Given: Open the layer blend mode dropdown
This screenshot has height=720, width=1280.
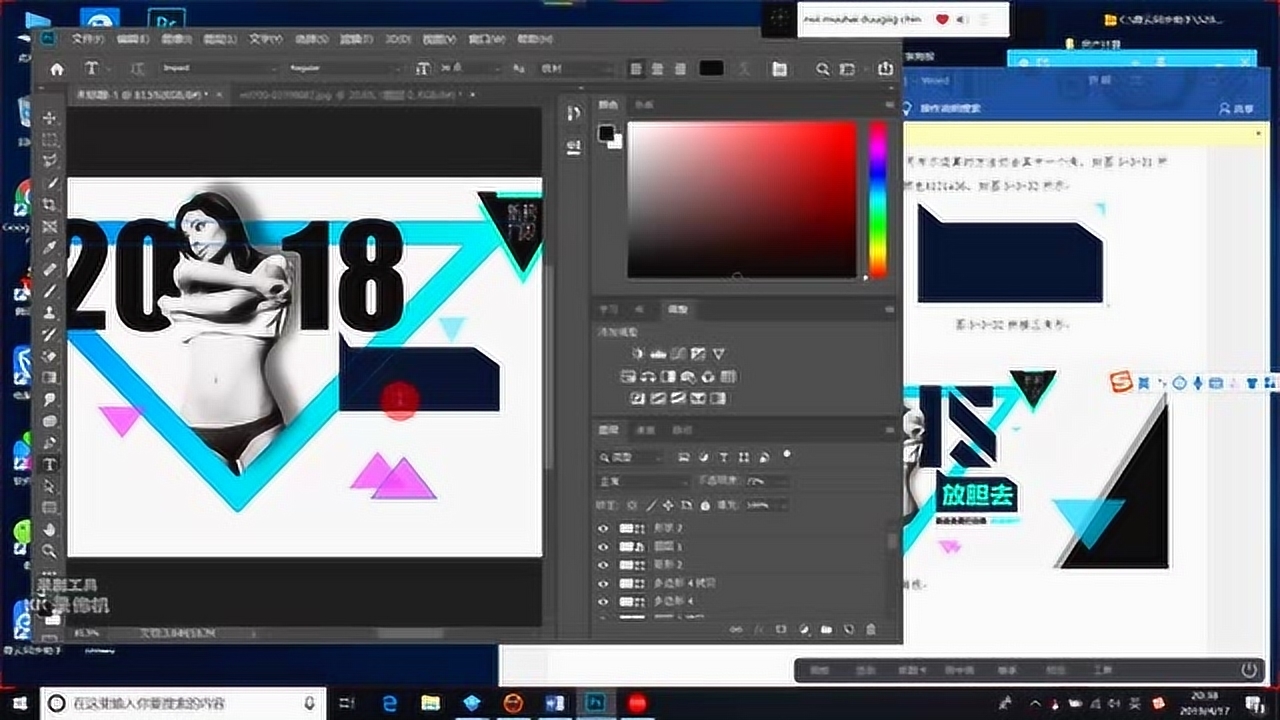Looking at the screenshot, I should 642,481.
